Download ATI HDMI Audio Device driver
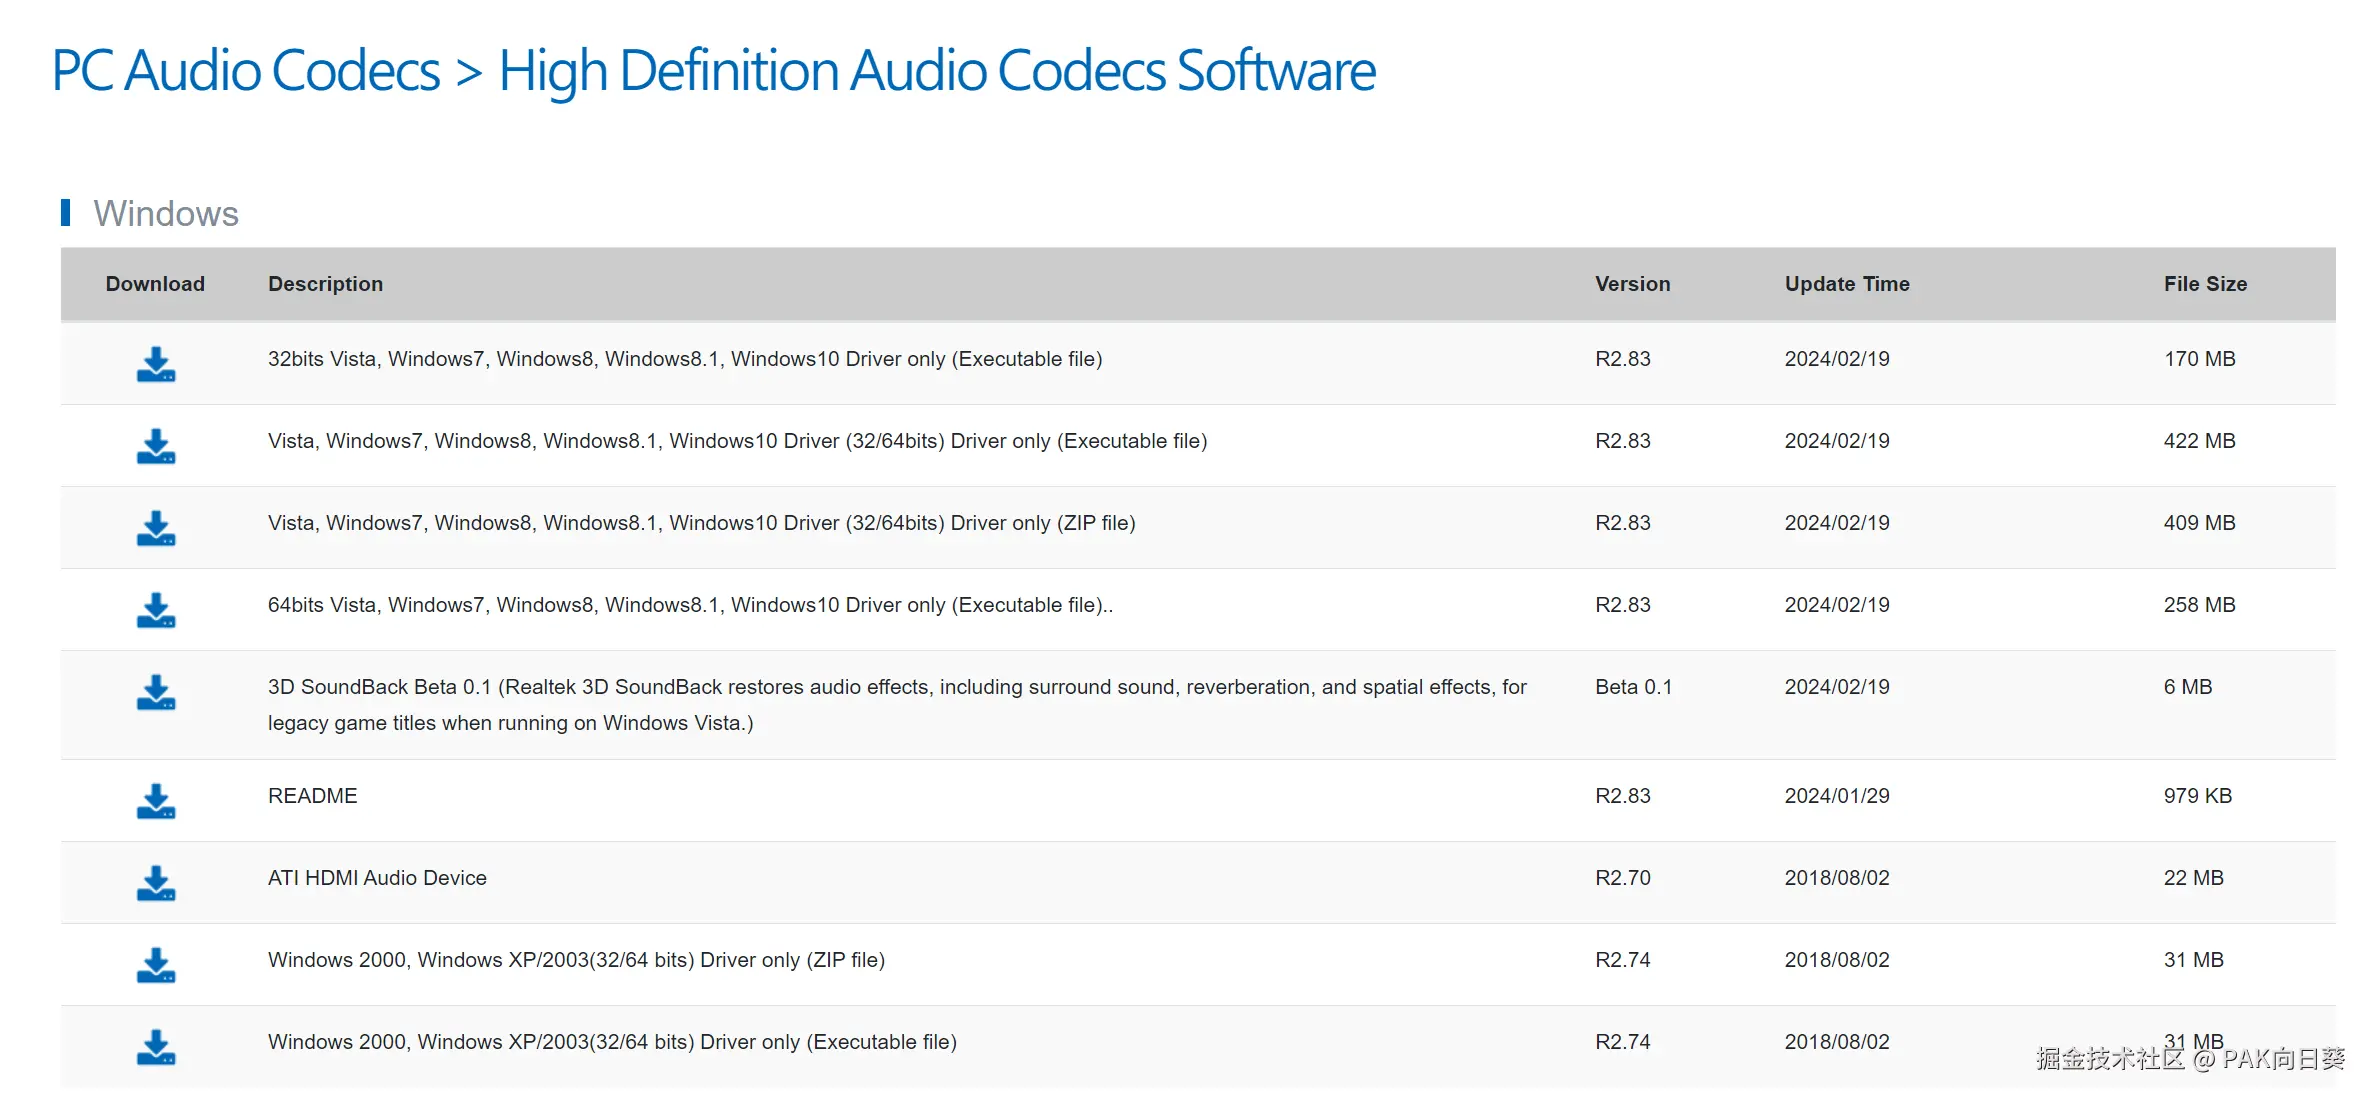Viewport: 2374px width, 1101px height. [x=156, y=883]
